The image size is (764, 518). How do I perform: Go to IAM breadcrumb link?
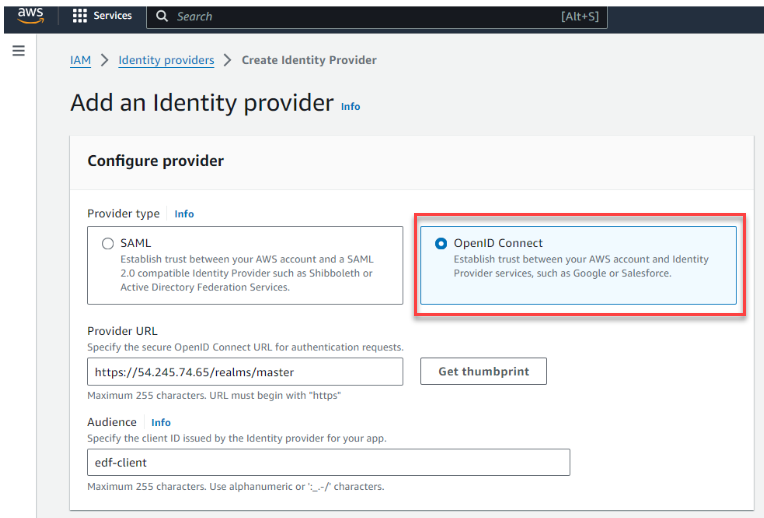click(x=80, y=60)
